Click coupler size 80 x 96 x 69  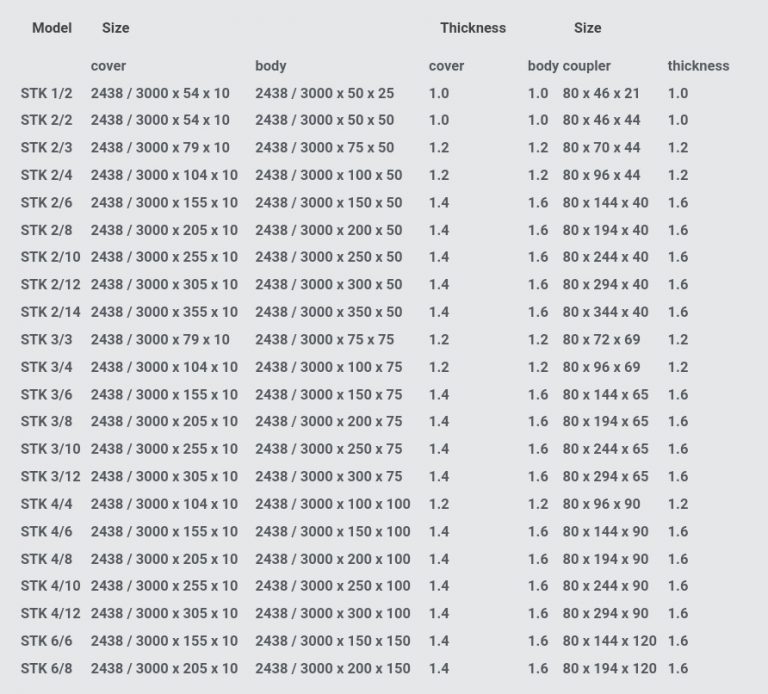pyautogui.click(x=601, y=367)
